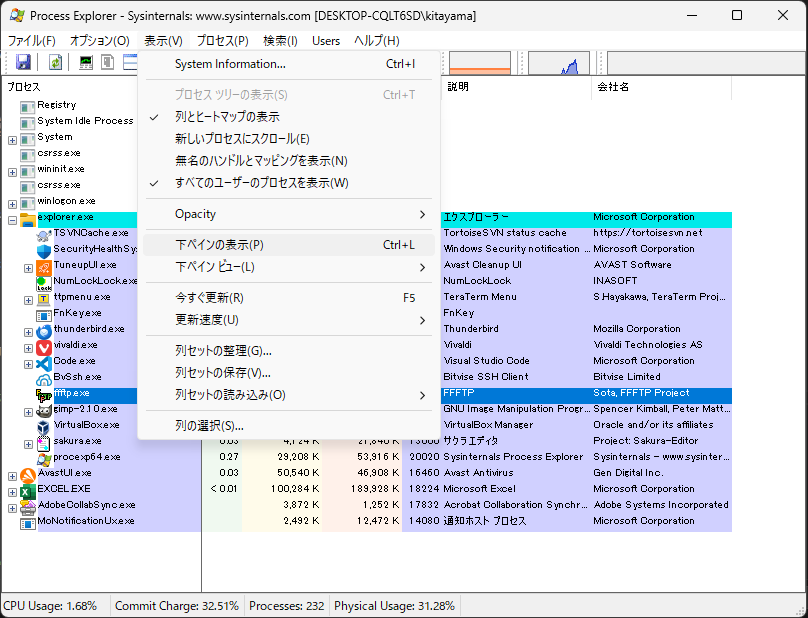The width and height of the screenshot is (808, 618).
Task: Click the Process Explorer title bar icon
Action: [17, 15]
